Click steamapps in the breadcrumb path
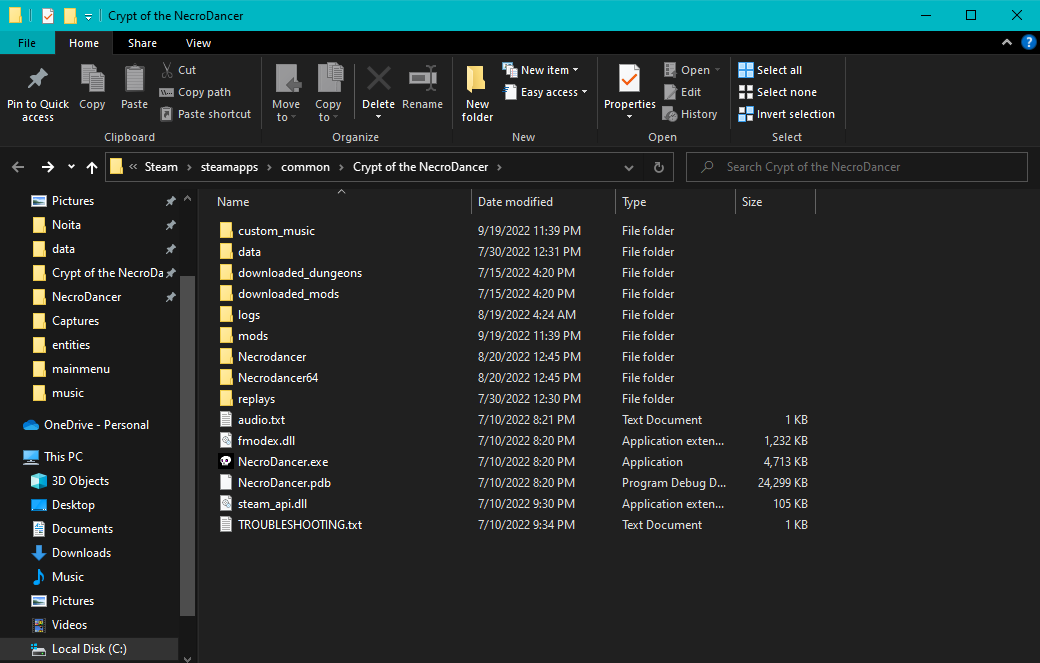Viewport: 1040px width, 663px height. click(x=229, y=167)
